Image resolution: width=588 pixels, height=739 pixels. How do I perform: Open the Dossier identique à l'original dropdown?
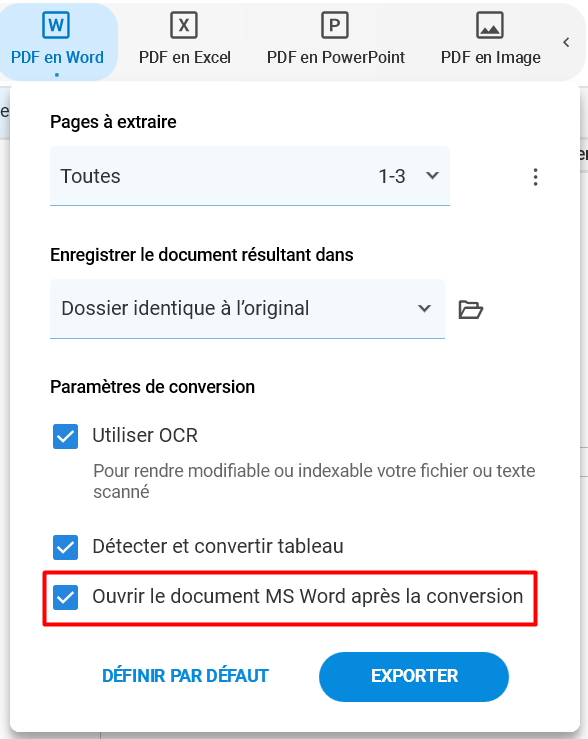(247, 309)
